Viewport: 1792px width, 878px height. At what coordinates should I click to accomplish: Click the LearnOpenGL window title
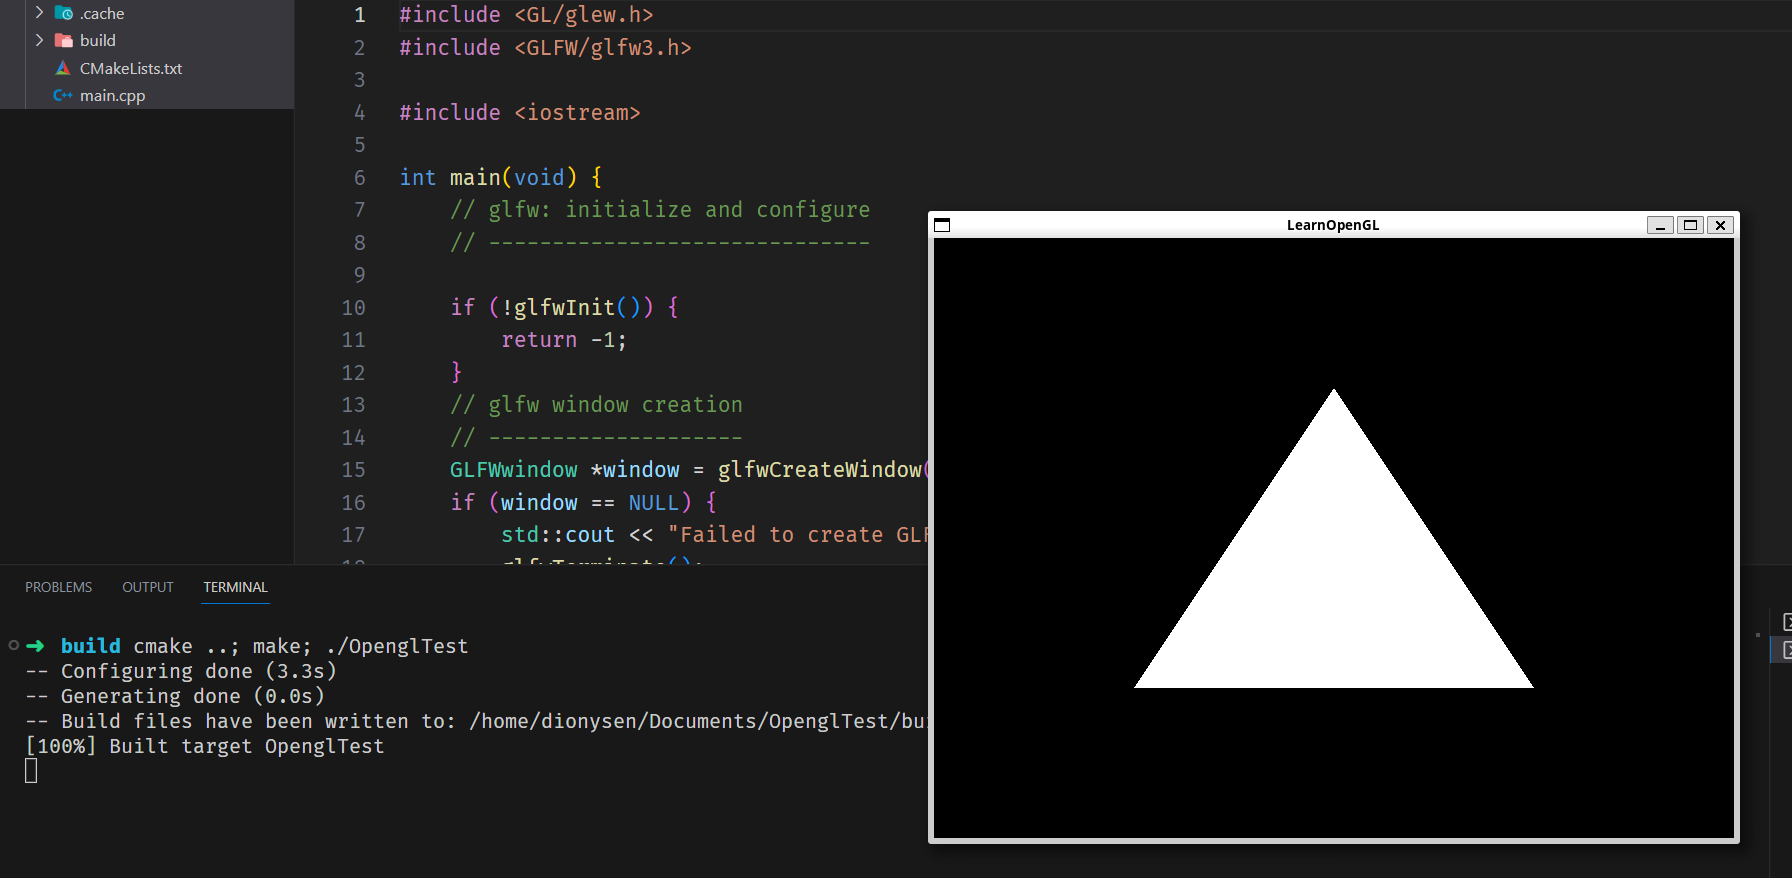pyautogui.click(x=1333, y=225)
